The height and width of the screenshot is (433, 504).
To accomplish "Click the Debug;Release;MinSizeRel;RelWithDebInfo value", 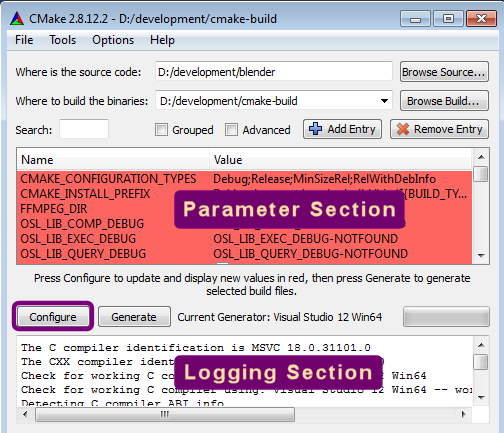I will [324, 179].
